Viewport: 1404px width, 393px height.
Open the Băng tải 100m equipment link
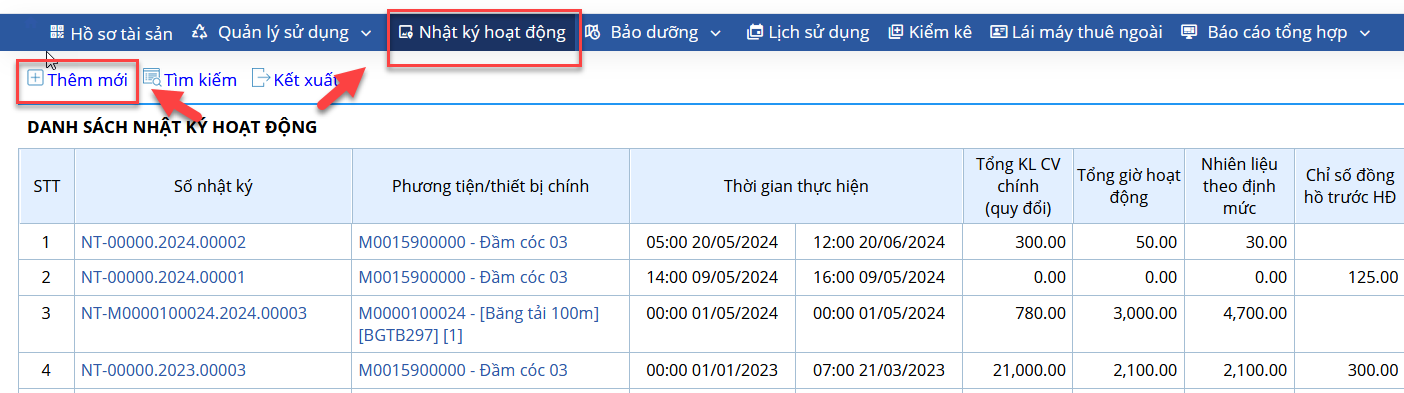click(479, 324)
